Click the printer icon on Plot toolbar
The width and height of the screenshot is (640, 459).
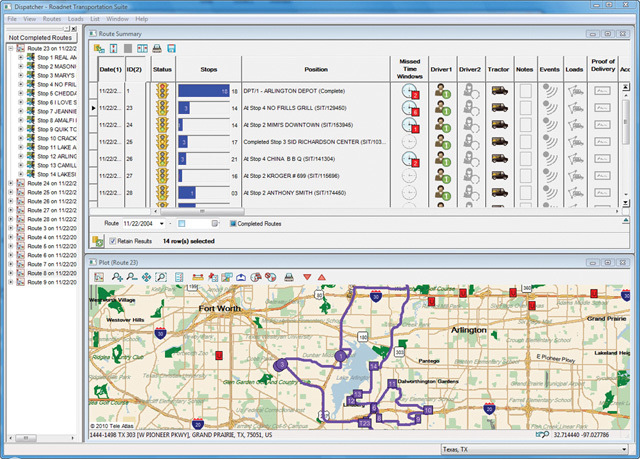pos(288,276)
